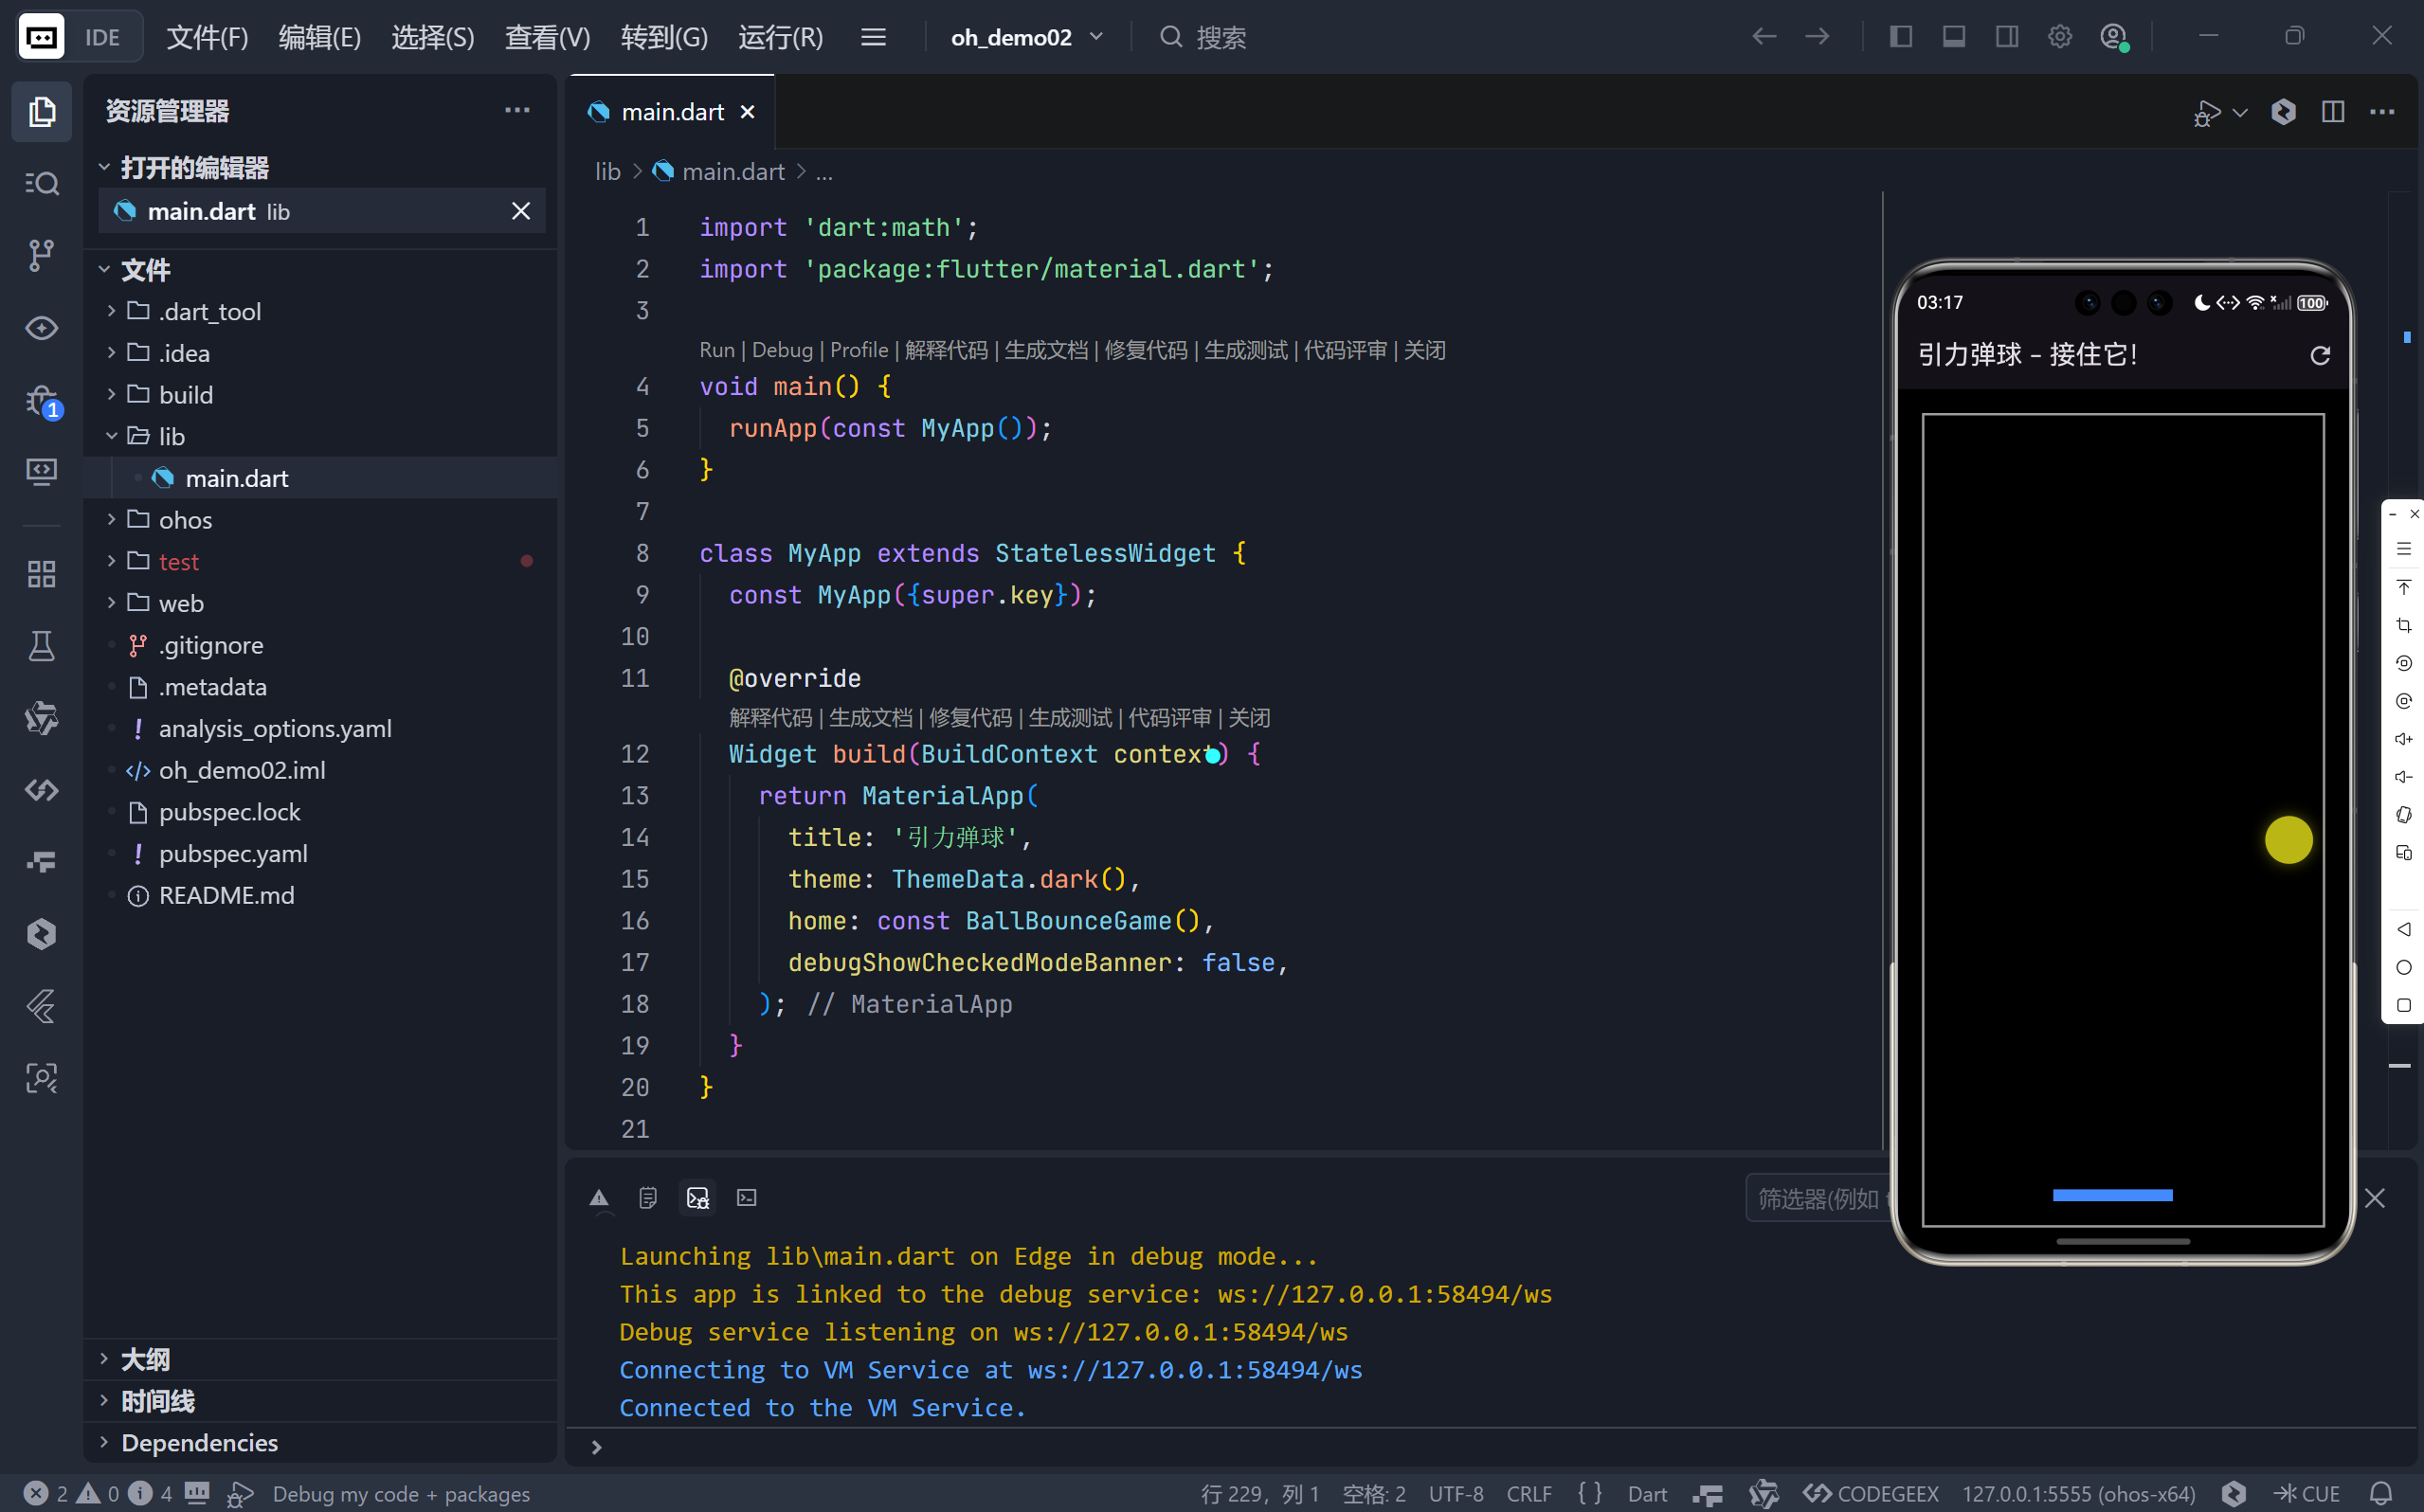Viewport: 2424px width, 1512px height.
Task: Open the Extensions sidebar icon
Action: tap(41, 574)
